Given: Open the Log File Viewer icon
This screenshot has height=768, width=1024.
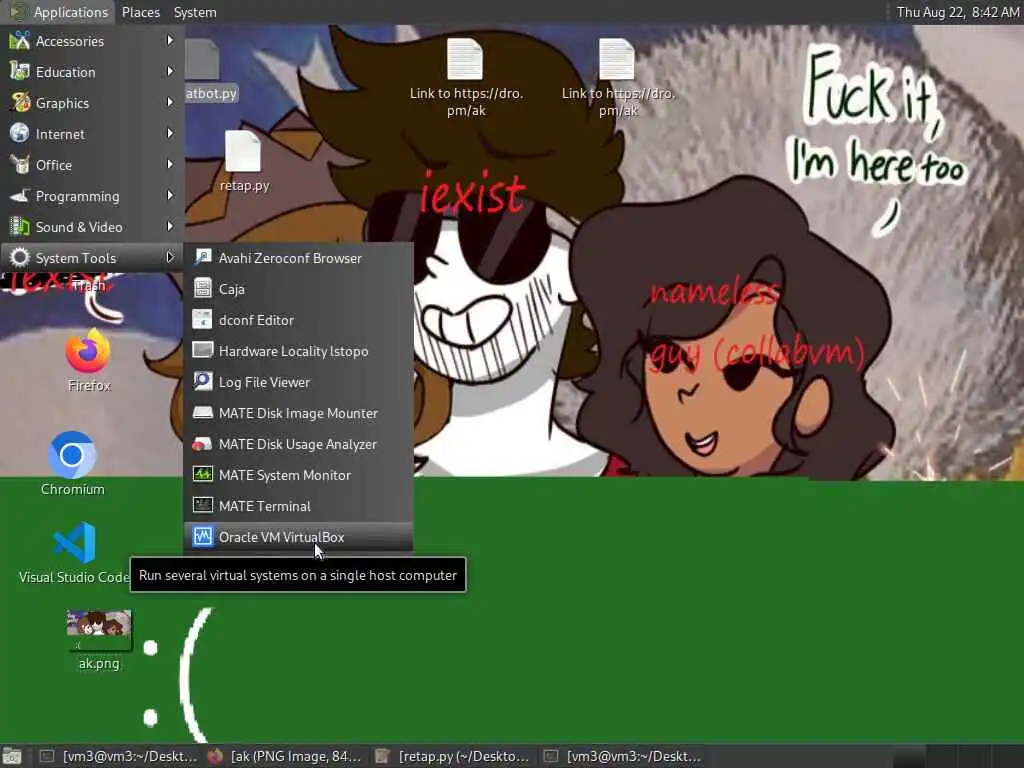Looking at the screenshot, I should (202, 381).
